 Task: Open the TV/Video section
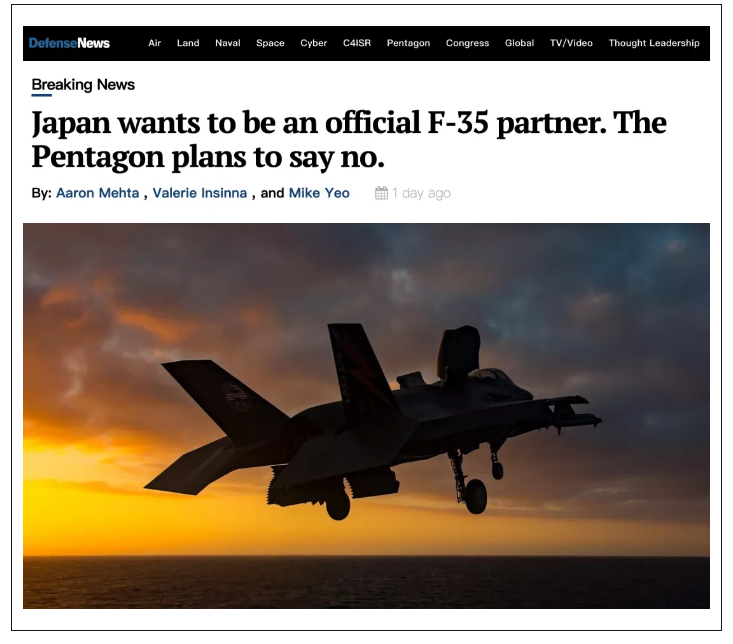click(571, 43)
